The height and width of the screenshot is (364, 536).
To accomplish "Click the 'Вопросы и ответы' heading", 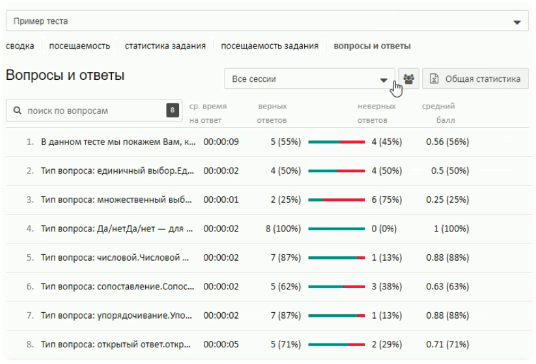I will (65, 75).
